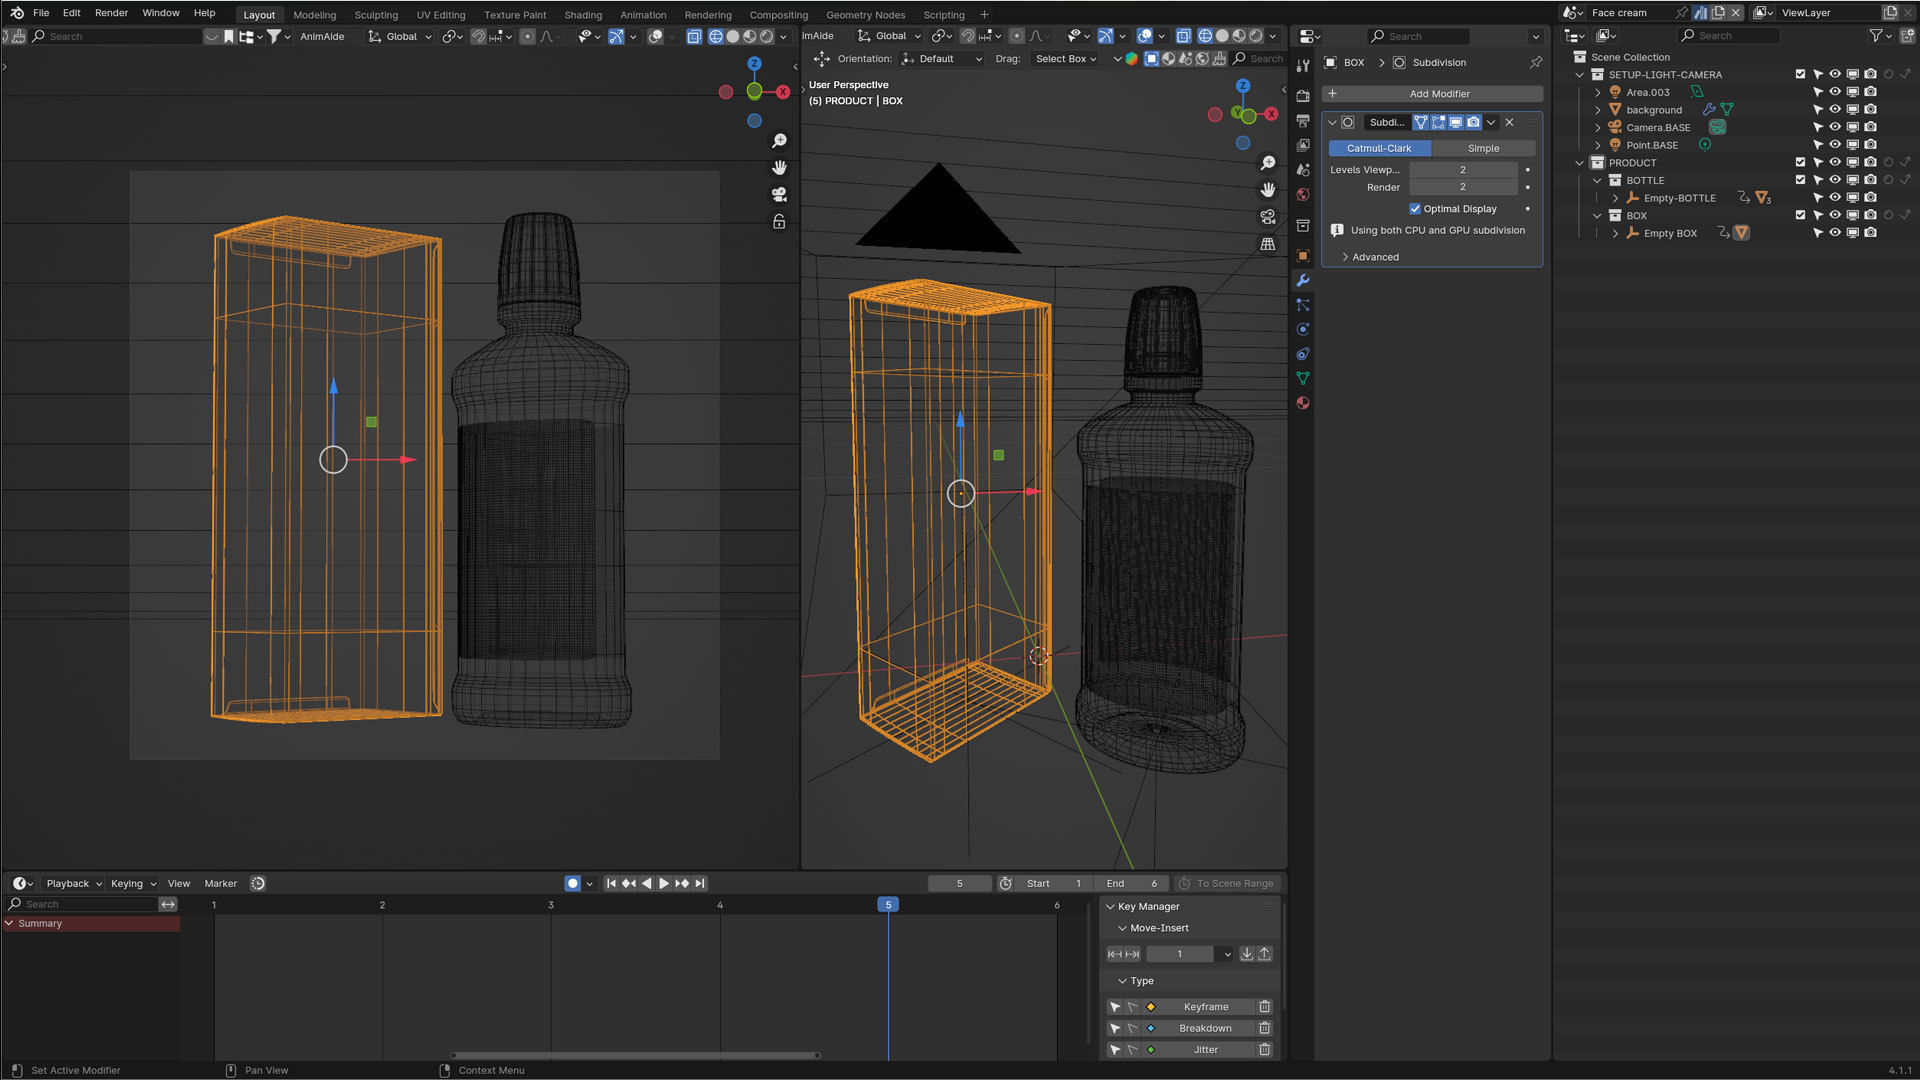Open the Physics properties tab
This screenshot has height=1080, width=1920.
pyautogui.click(x=1302, y=329)
